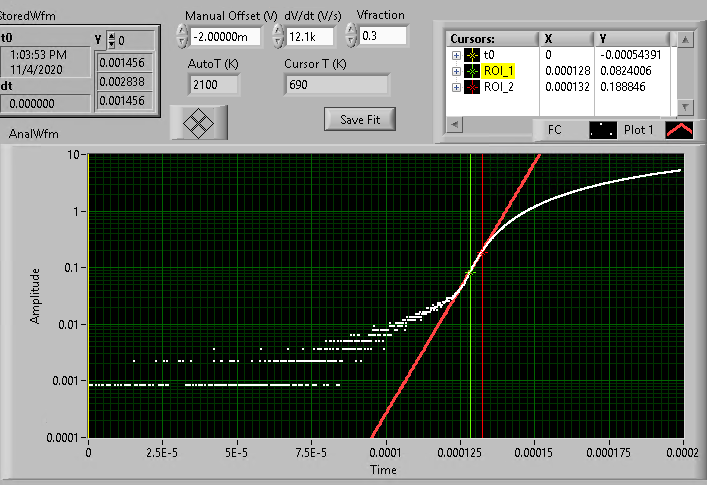Image resolution: width=707 pixels, height=485 pixels.
Task: Click the green ROI_1 cursor marker on plot
Action: pyautogui.click(x=470, y=272)
